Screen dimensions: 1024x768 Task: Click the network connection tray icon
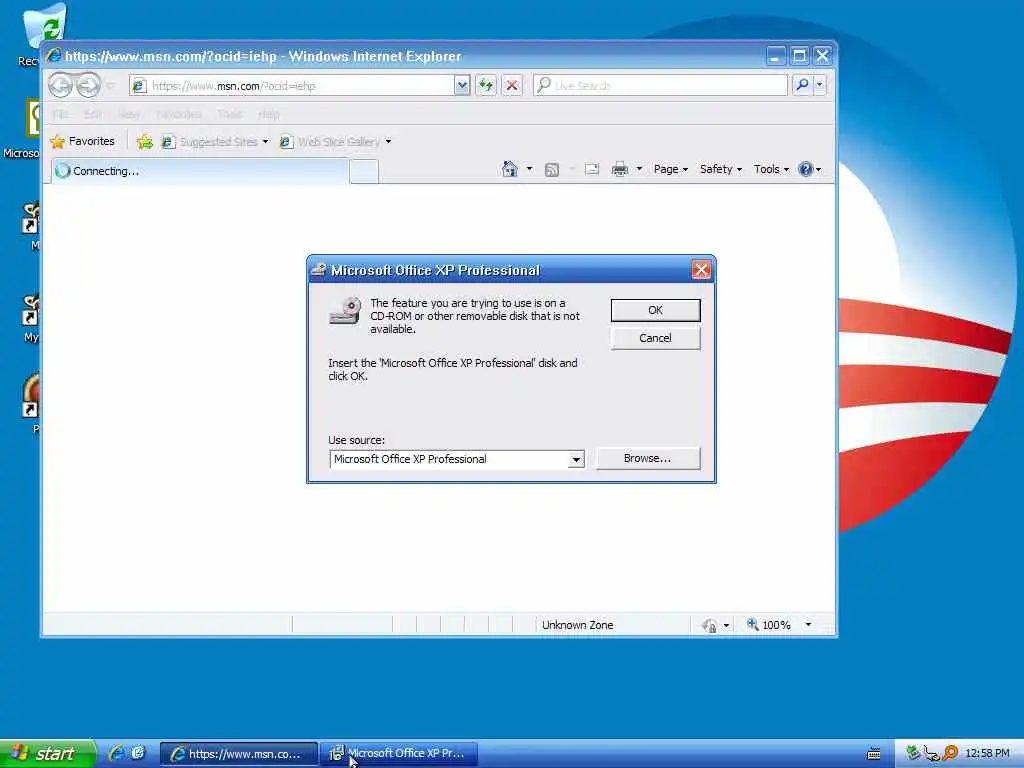click(931, 754)
